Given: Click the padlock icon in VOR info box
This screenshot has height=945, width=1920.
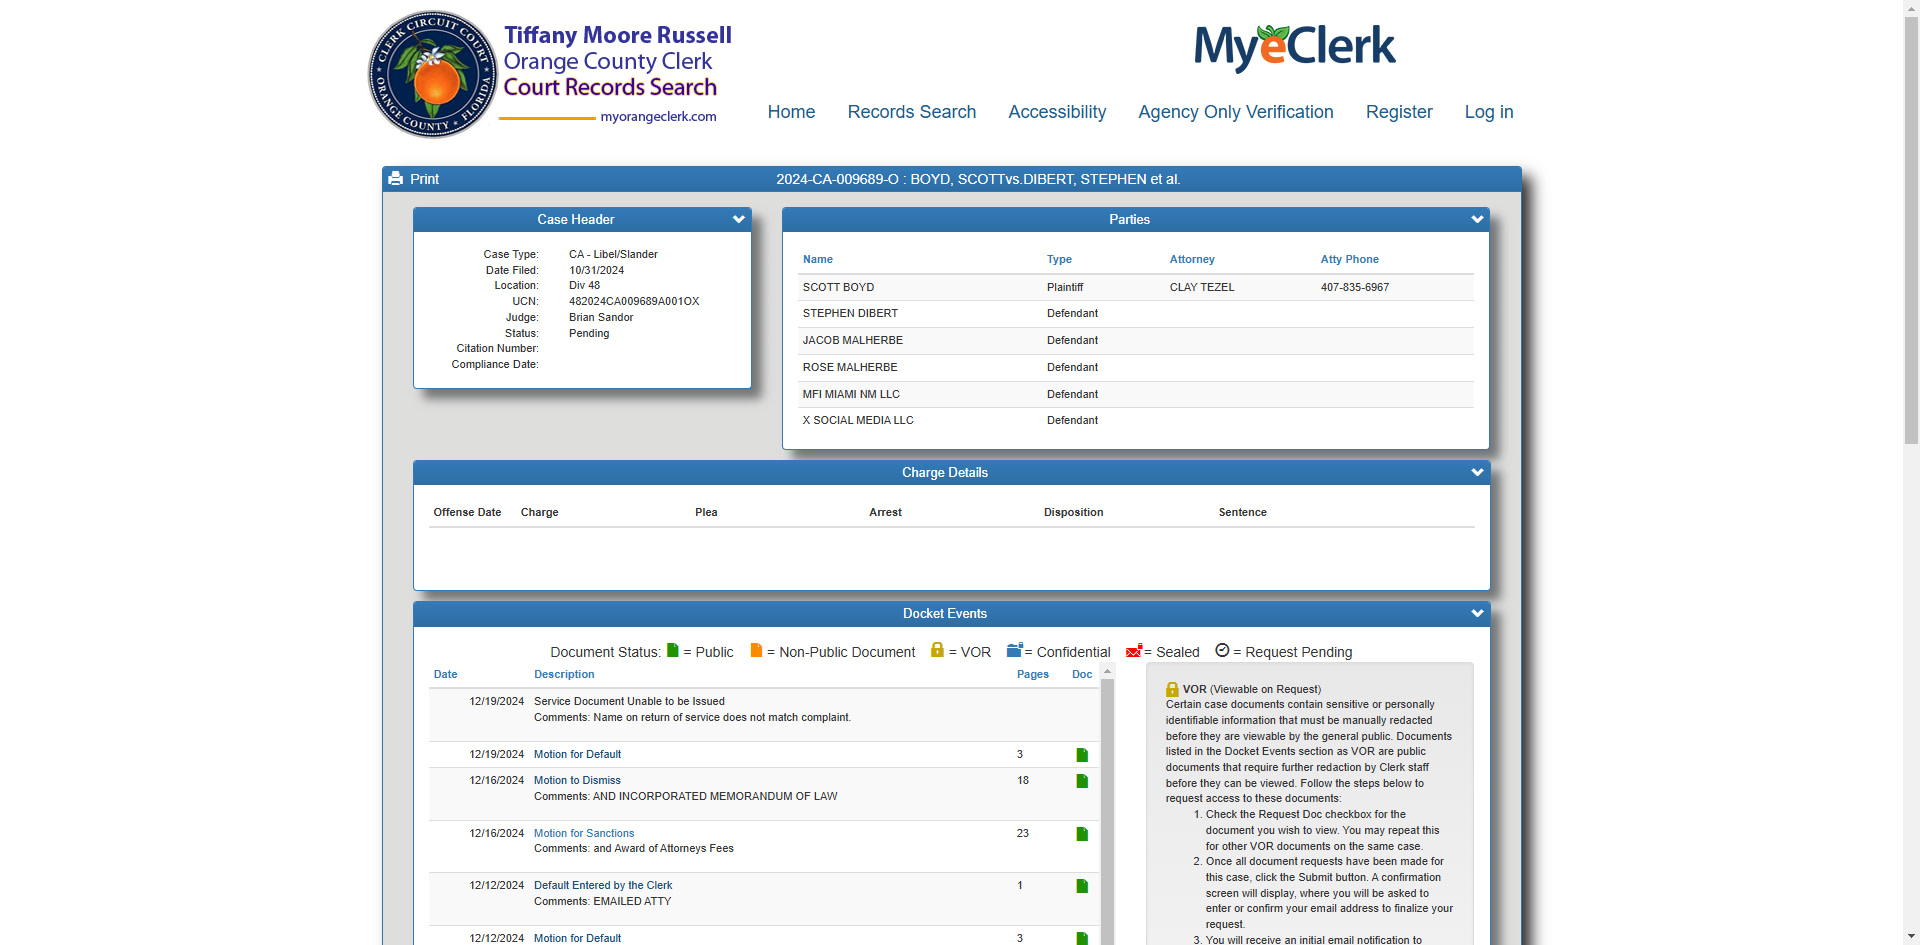Looking at the screenshot, I should pos(1172,689).
